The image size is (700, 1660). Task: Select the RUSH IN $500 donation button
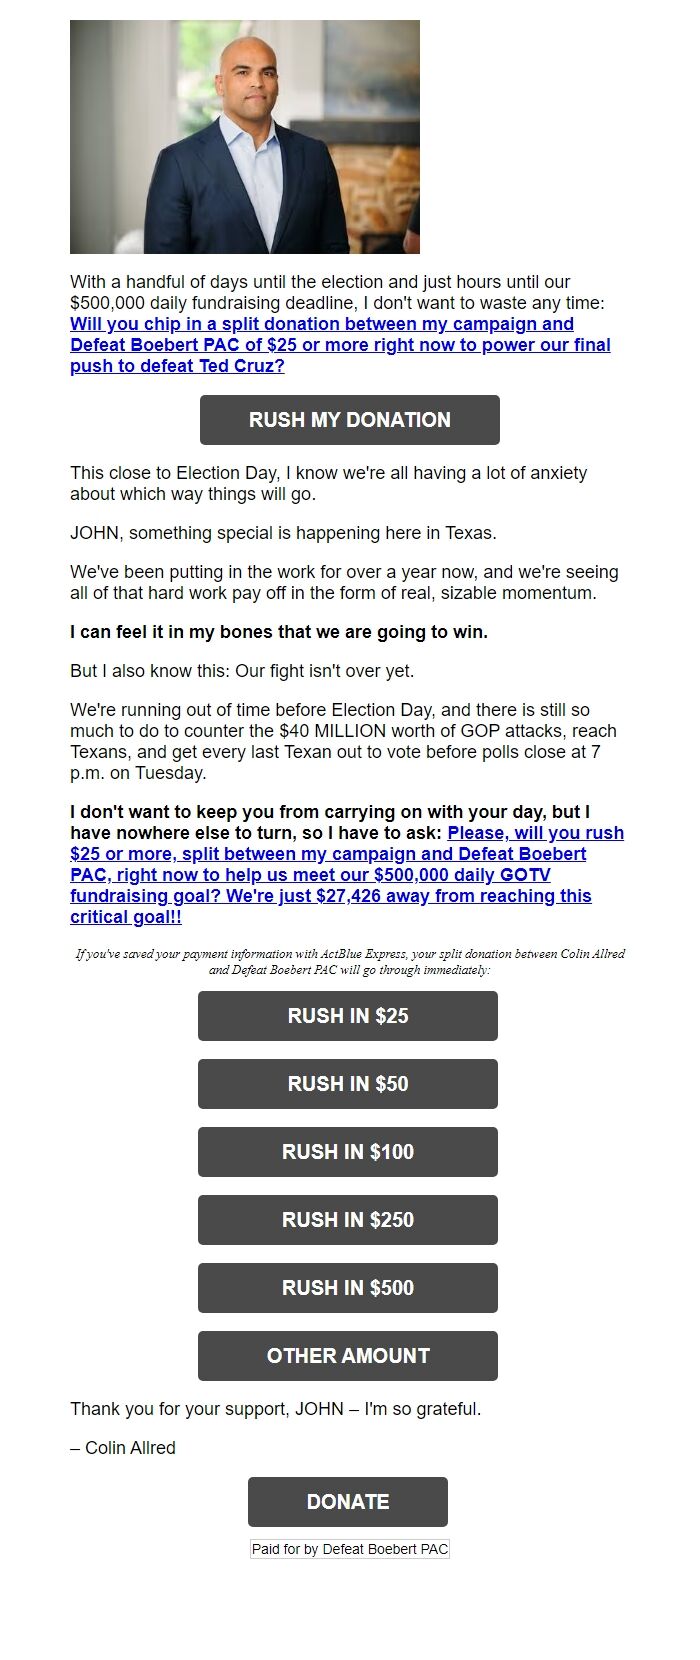tap(348, 1287)
